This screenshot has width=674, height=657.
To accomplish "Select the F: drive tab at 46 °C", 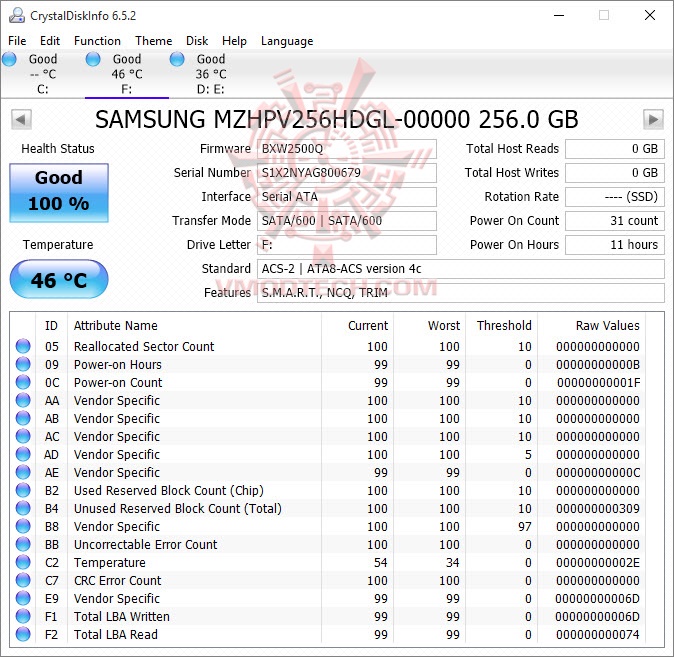I will click(127, 74).
